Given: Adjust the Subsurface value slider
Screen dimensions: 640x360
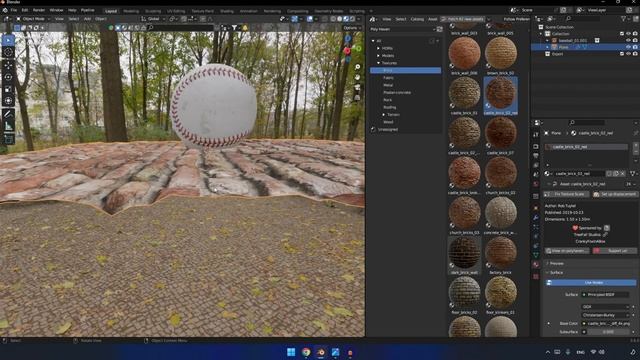Looking at the screenshot, I should 608,332.
